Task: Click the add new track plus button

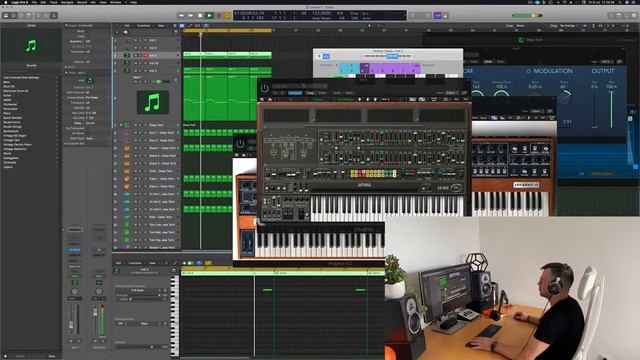Action: (117, 32)
